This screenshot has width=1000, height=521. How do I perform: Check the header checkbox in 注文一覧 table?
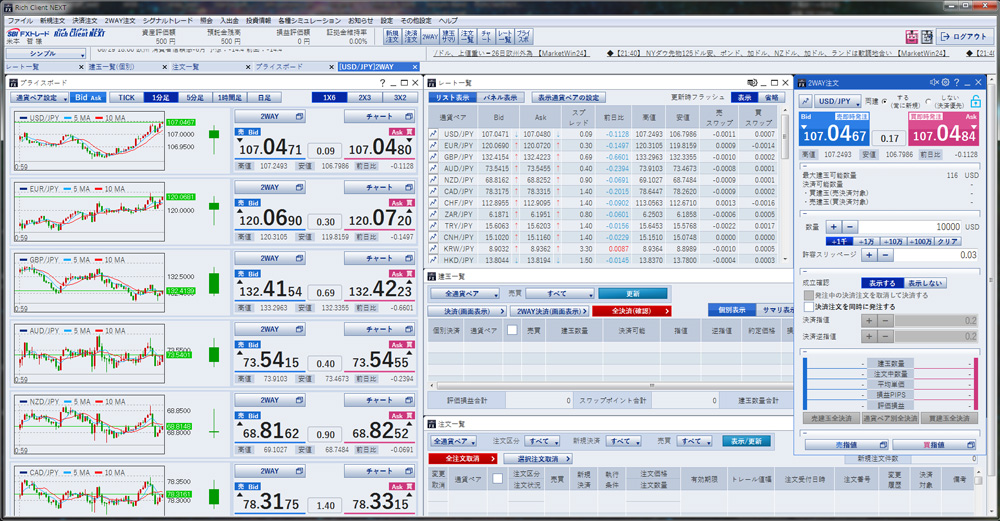pos(497,479)
